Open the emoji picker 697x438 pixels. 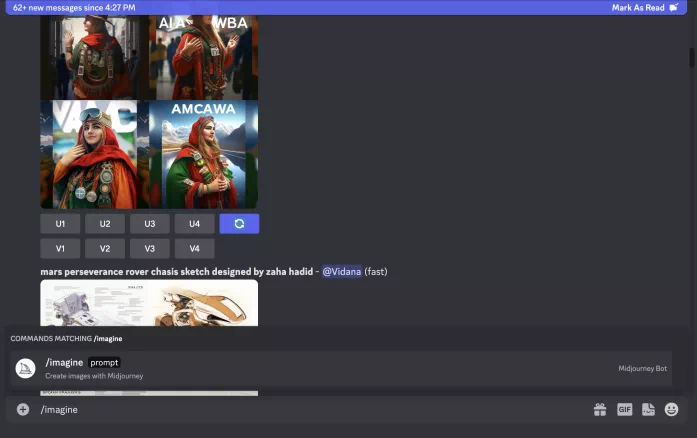click(x=672, y=409)
